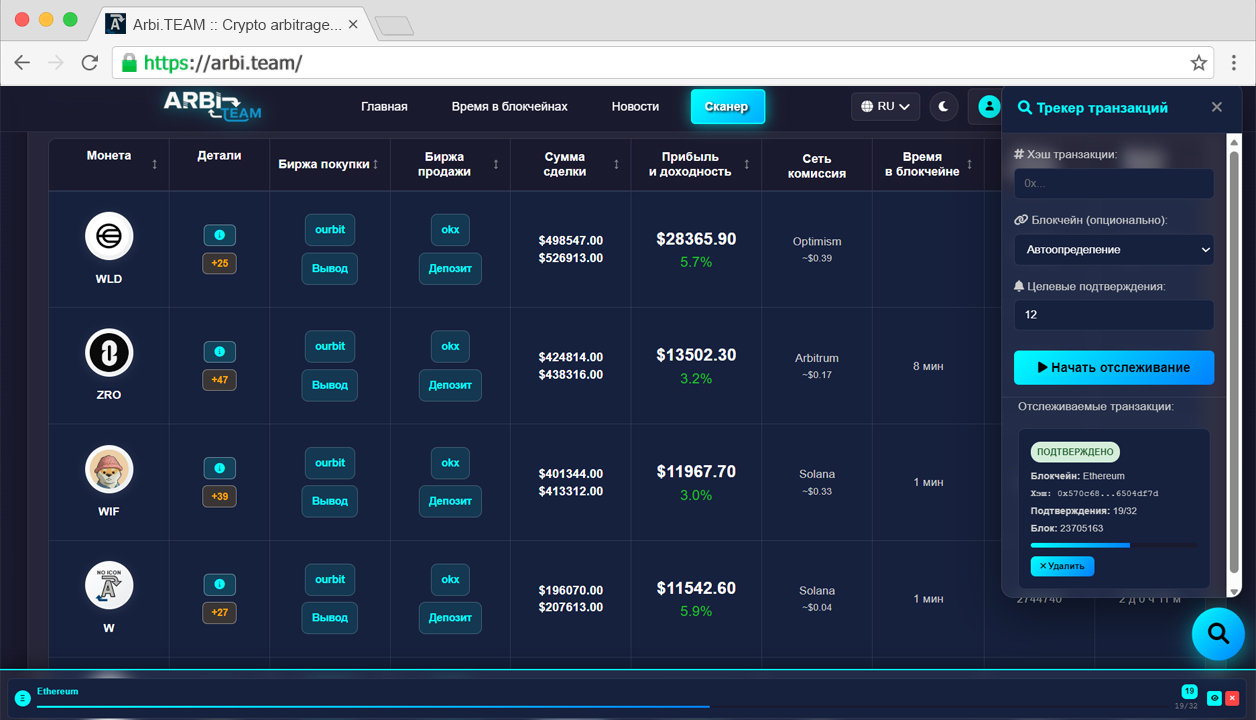Image resolution: width=1256 pixels, height=720 pixels.
Task: Expand the +25 details badge for WLD
Action: click(219, 262)
